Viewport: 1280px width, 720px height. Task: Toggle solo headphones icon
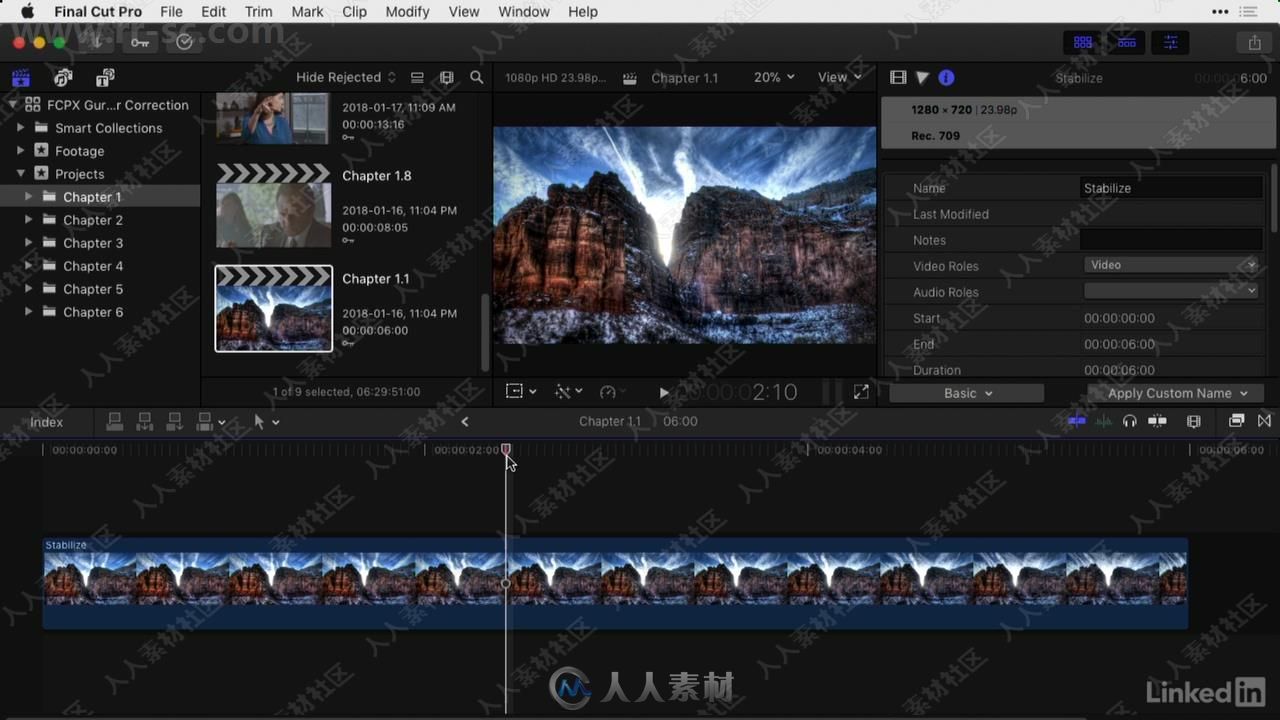coord(1130,422)
